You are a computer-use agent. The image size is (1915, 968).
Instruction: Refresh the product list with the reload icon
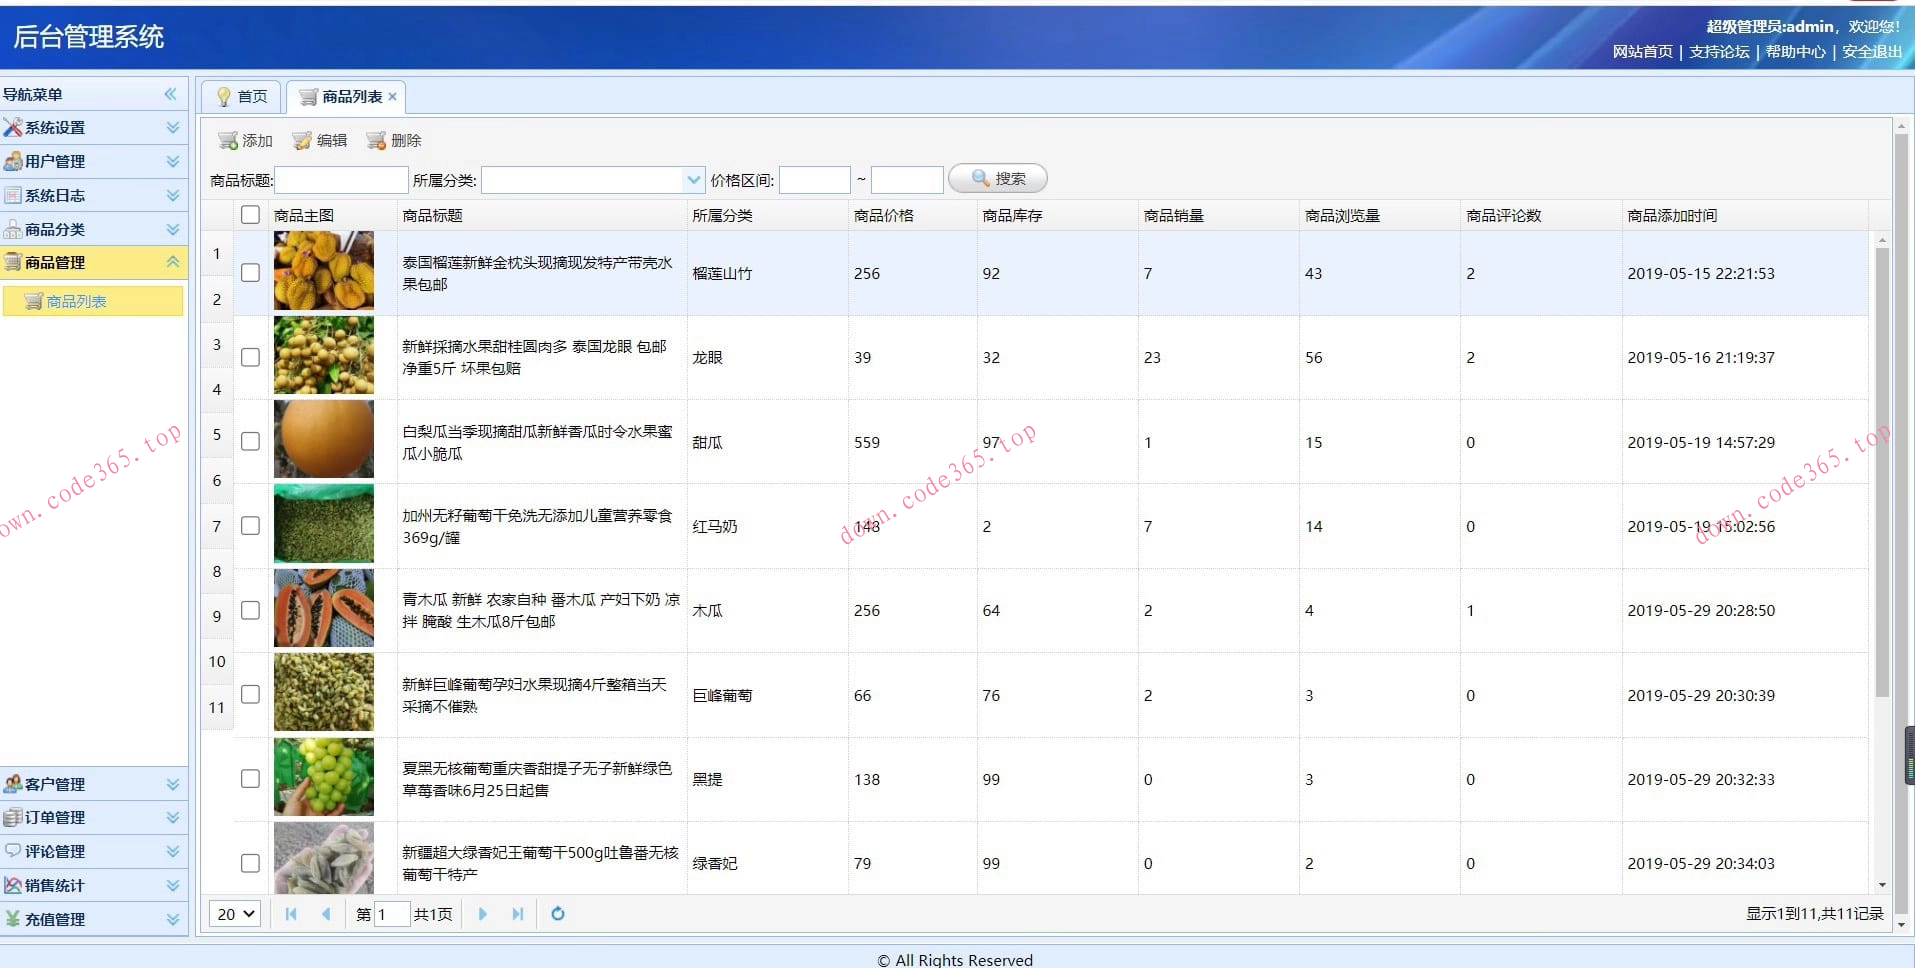pyautogui.click(x=558, y=914)
